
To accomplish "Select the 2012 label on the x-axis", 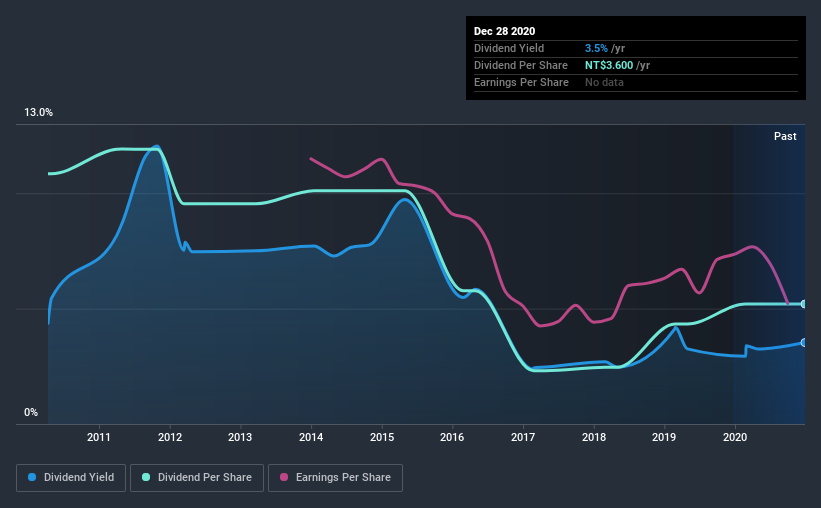I will pos(170,437).
